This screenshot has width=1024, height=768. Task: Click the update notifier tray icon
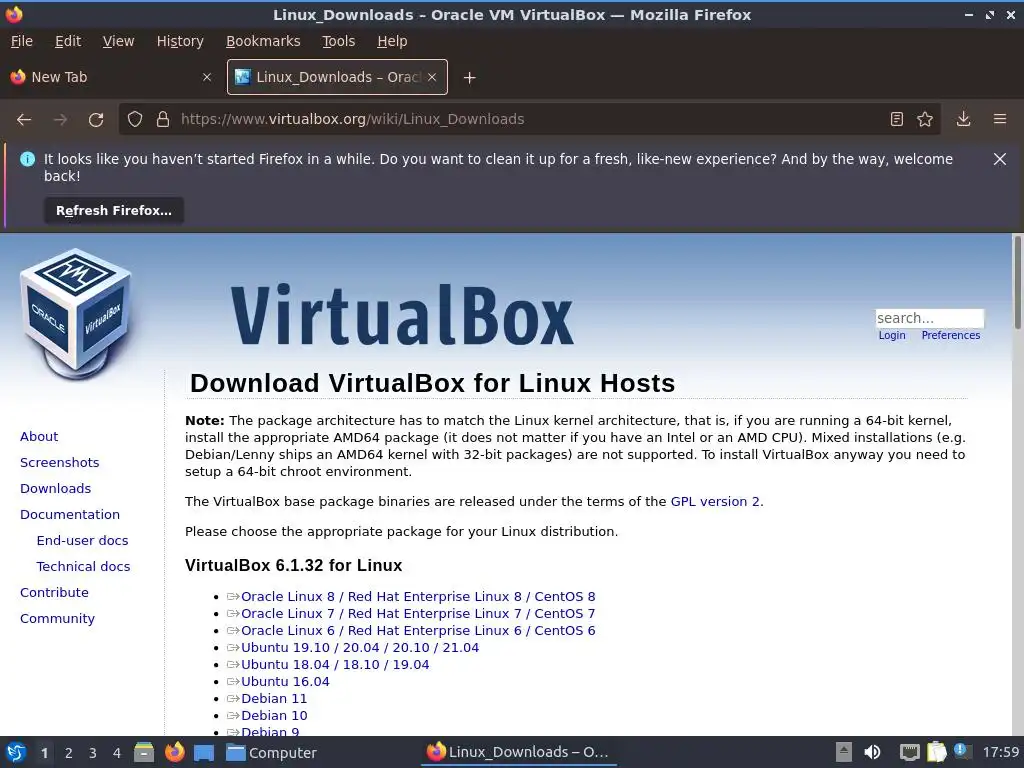(x=961, y=751)
